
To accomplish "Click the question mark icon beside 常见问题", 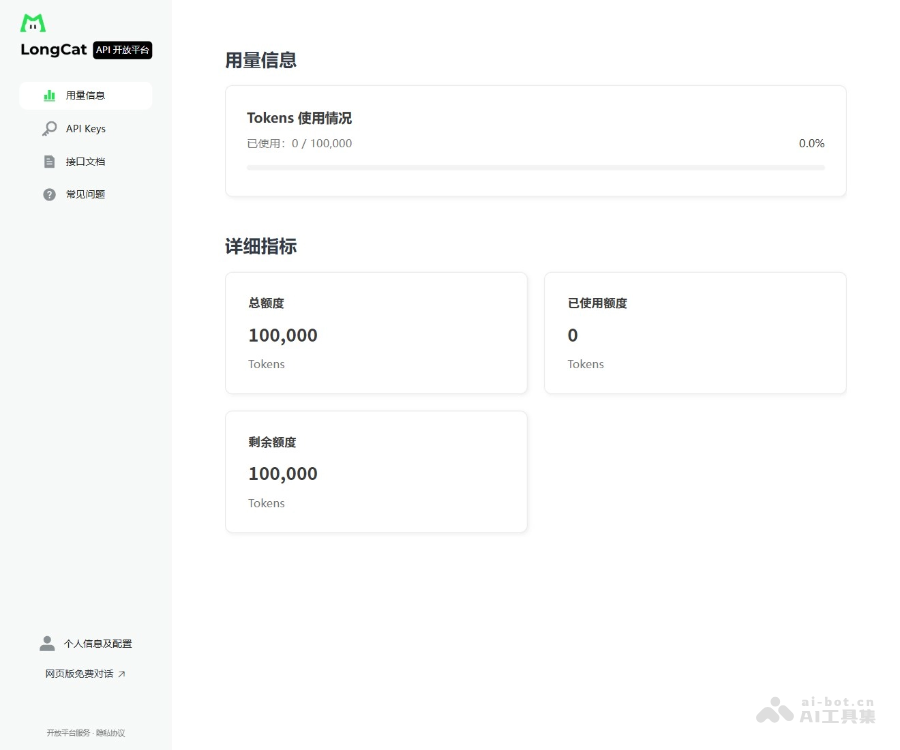I will 49,195.
